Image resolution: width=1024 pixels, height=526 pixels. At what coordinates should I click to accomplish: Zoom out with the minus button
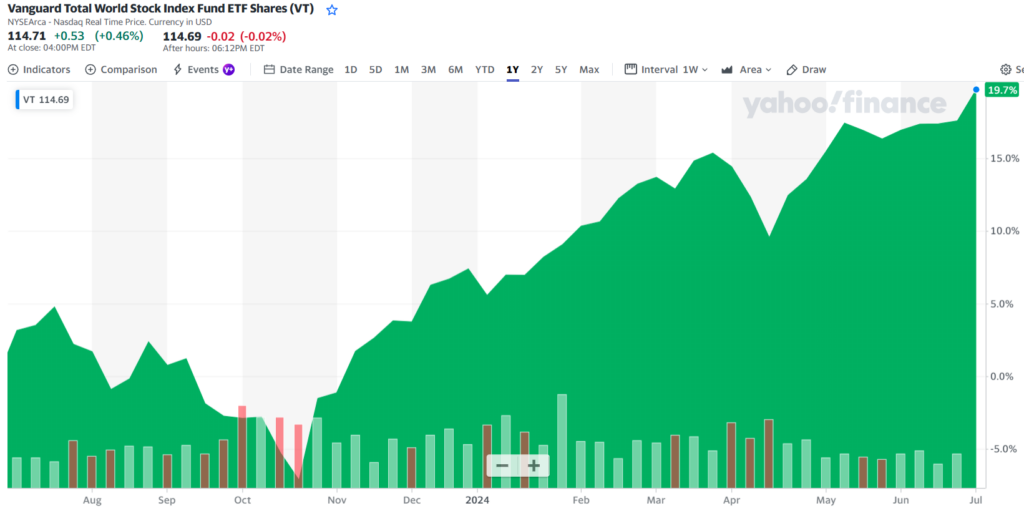click(502, 466)
